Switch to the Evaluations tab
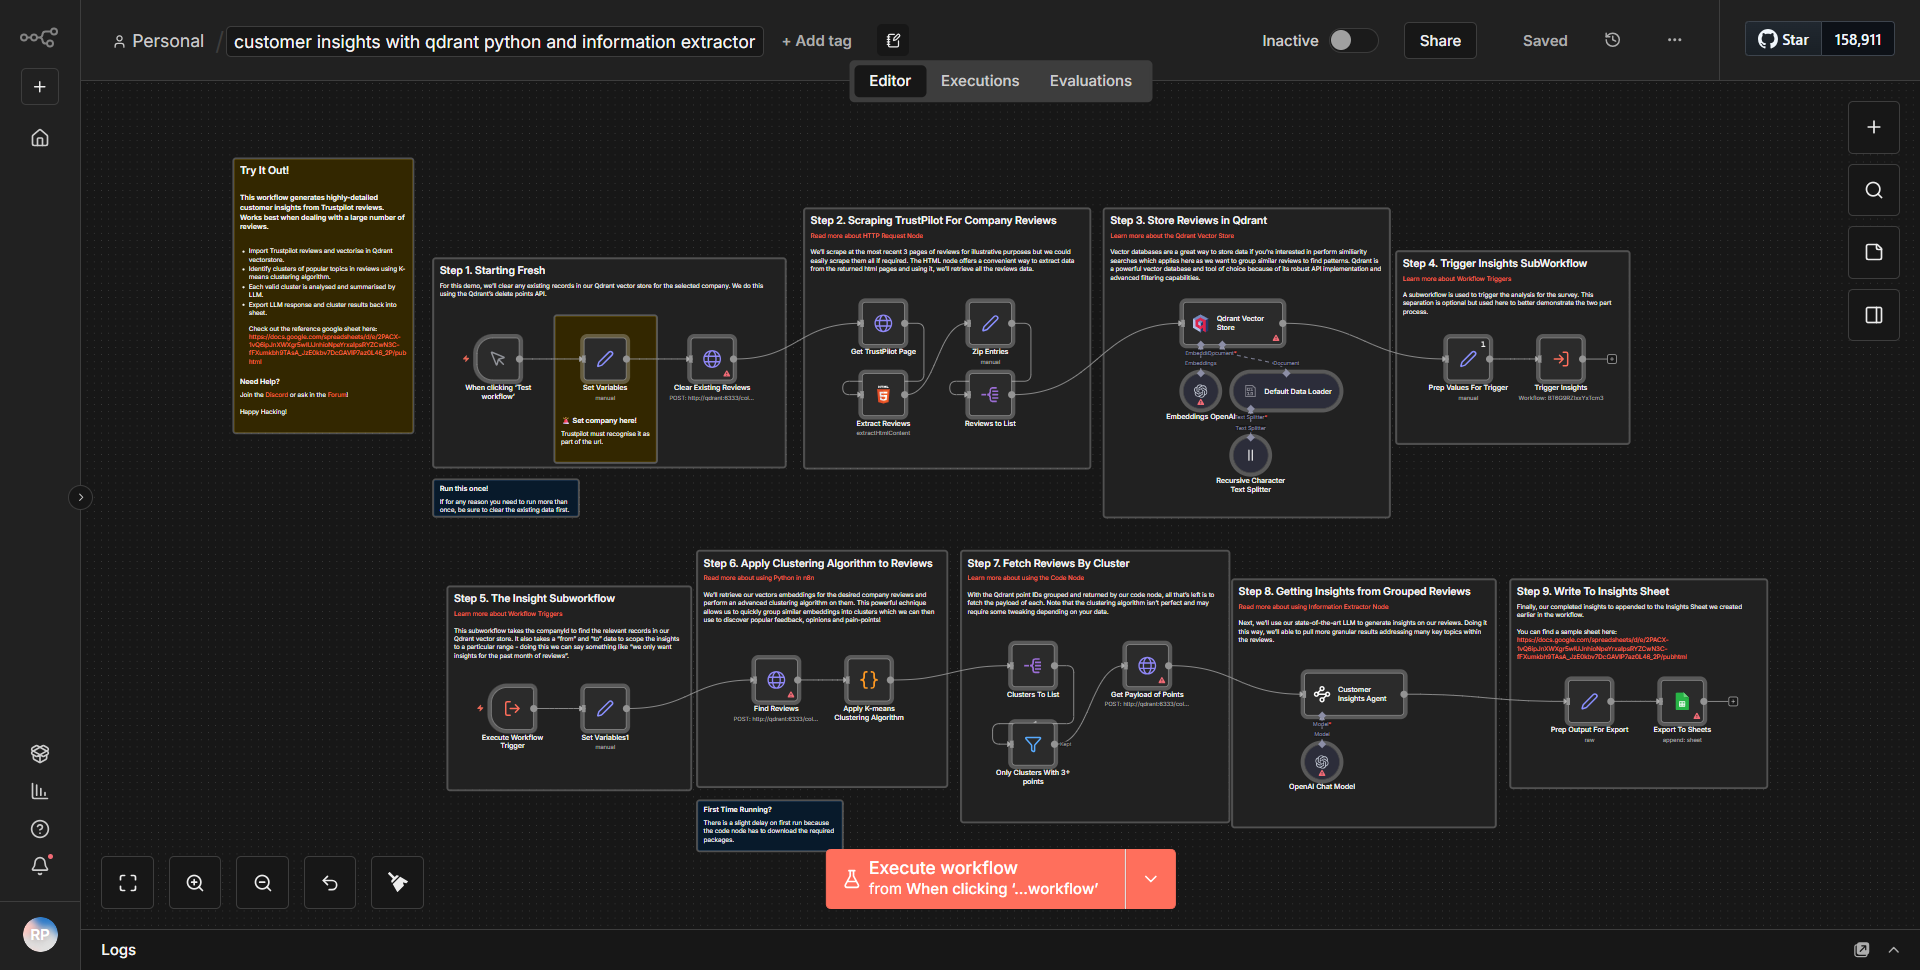1920x970 pixels. click(1091, 81)
